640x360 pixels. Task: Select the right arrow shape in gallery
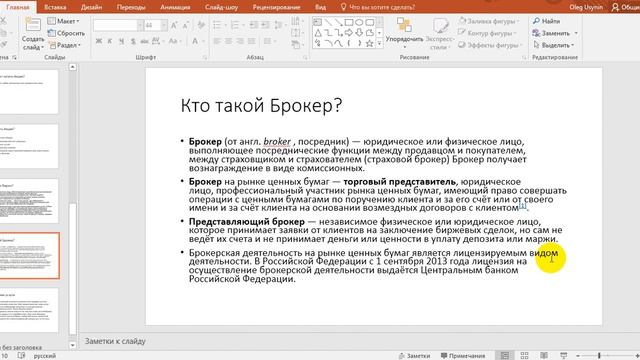(349, 33)
